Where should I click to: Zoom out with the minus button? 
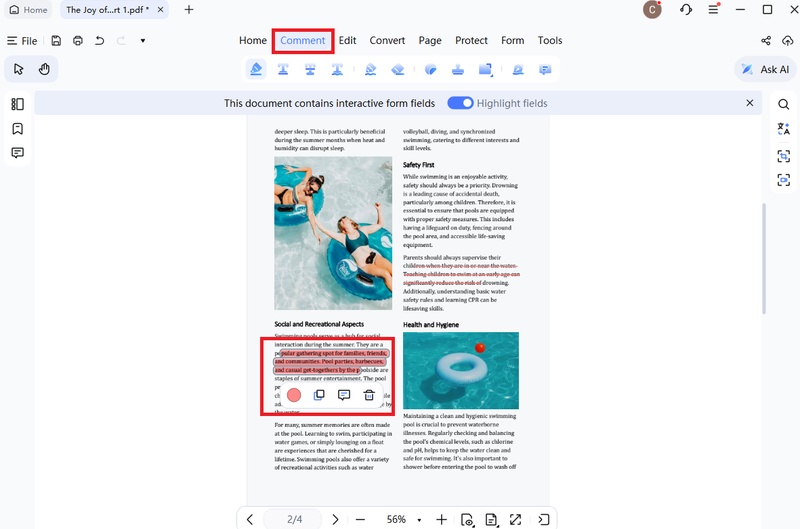coord(360,519)
